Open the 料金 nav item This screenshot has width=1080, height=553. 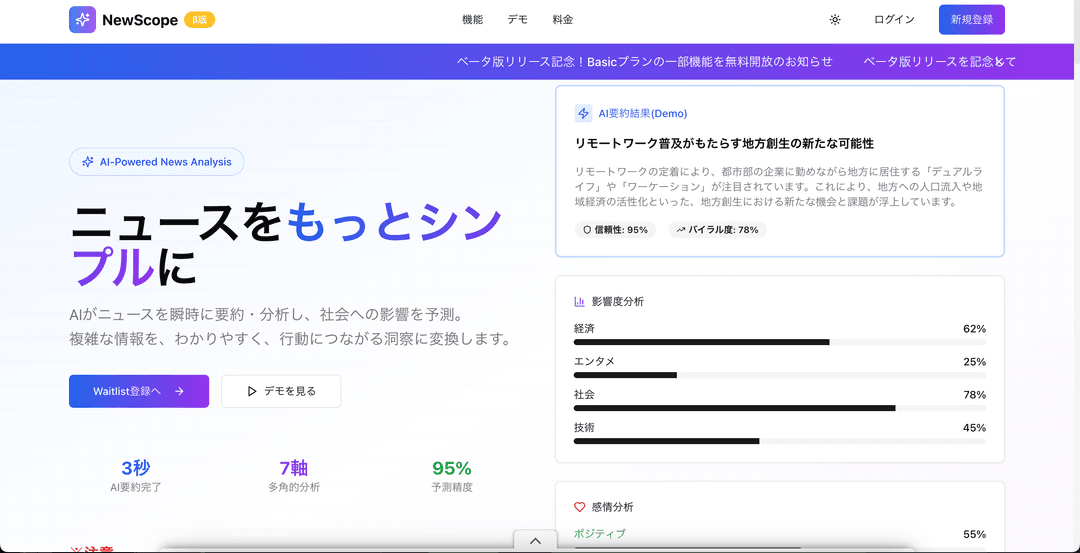coord(563,20)
